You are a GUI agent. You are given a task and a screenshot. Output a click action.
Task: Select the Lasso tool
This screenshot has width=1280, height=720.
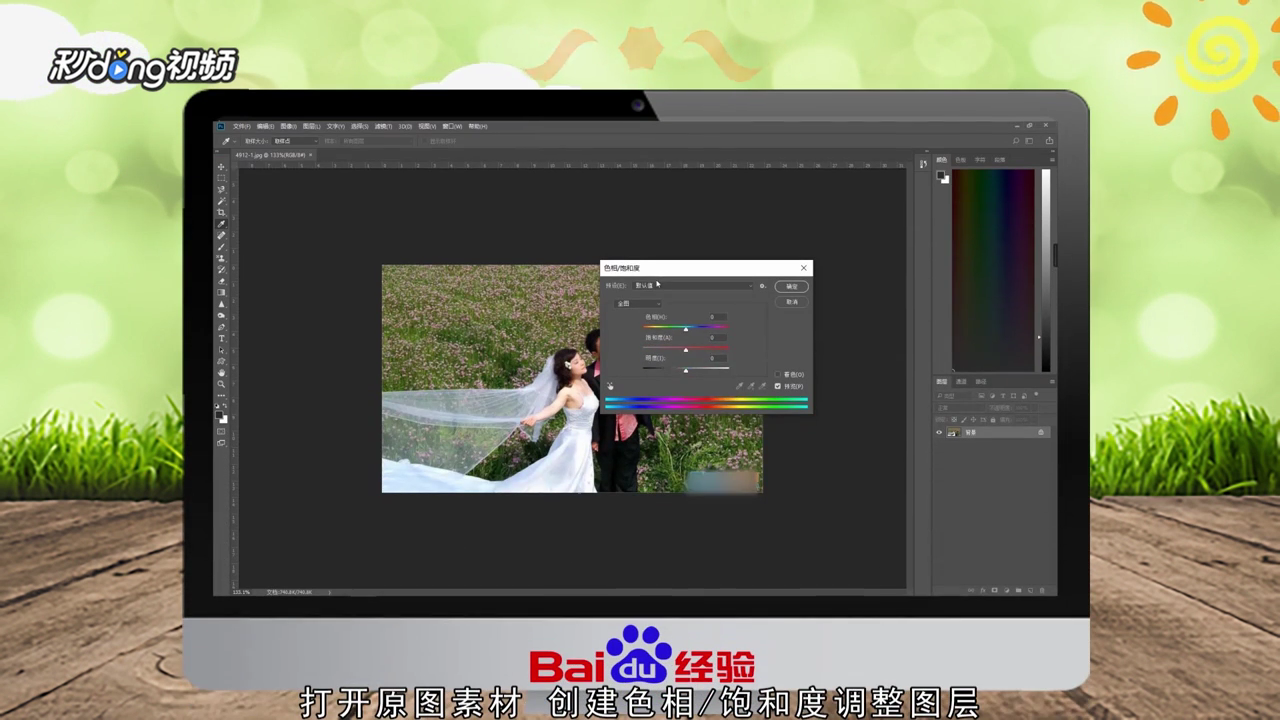tap(221, 190)
